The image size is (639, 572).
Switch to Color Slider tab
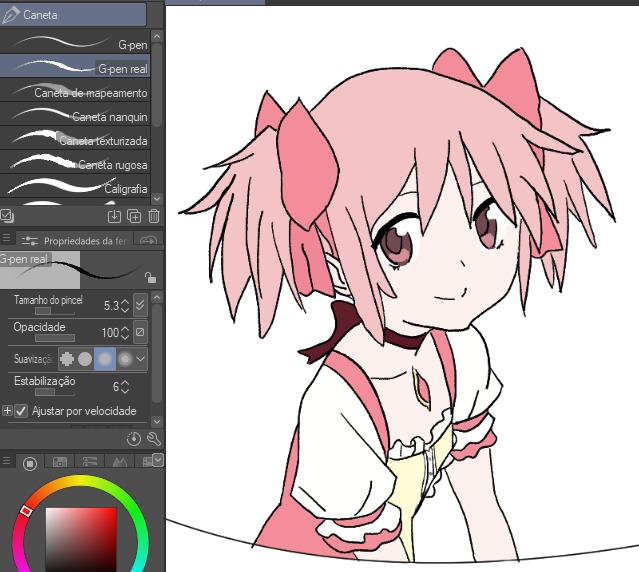[x=90, y=462]
